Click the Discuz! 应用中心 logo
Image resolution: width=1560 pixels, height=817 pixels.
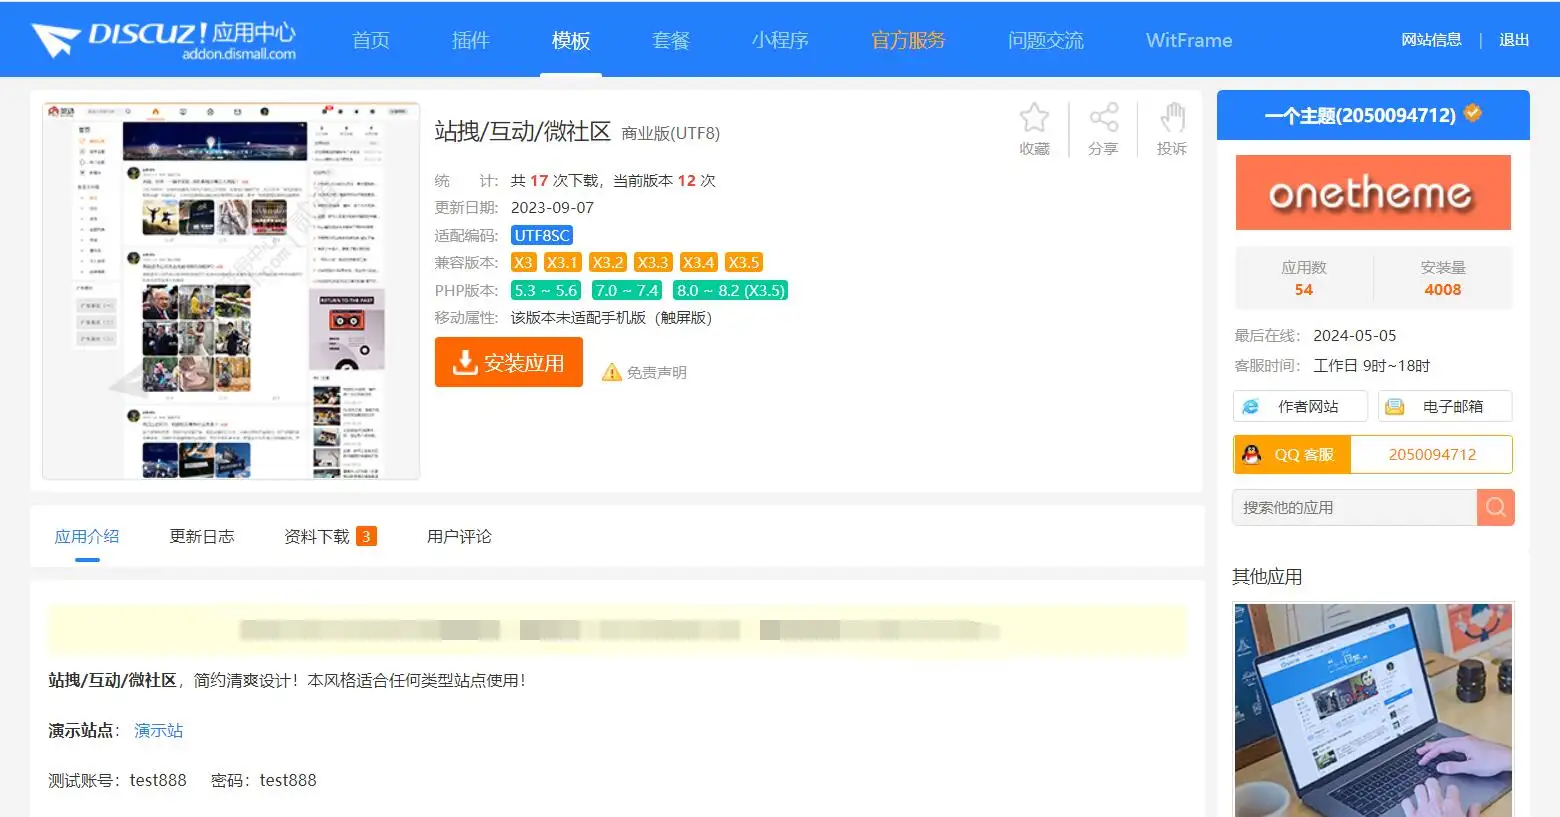(164, 40)
